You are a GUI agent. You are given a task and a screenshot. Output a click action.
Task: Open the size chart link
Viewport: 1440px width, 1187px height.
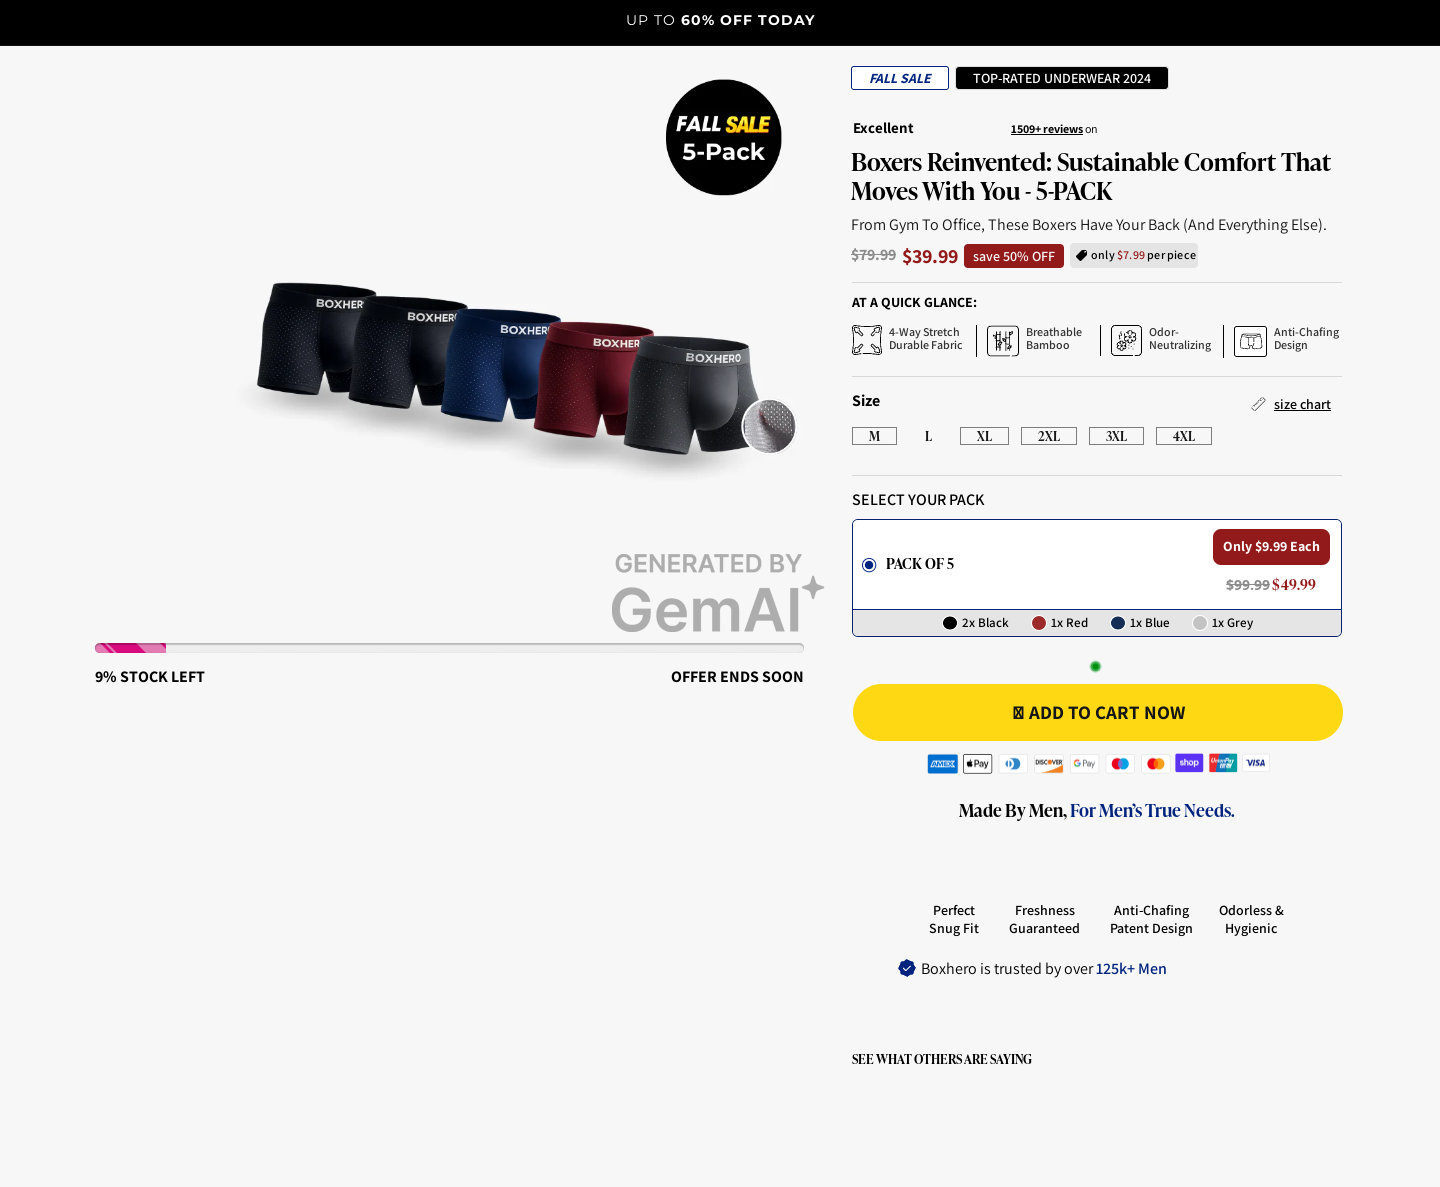1302,404
